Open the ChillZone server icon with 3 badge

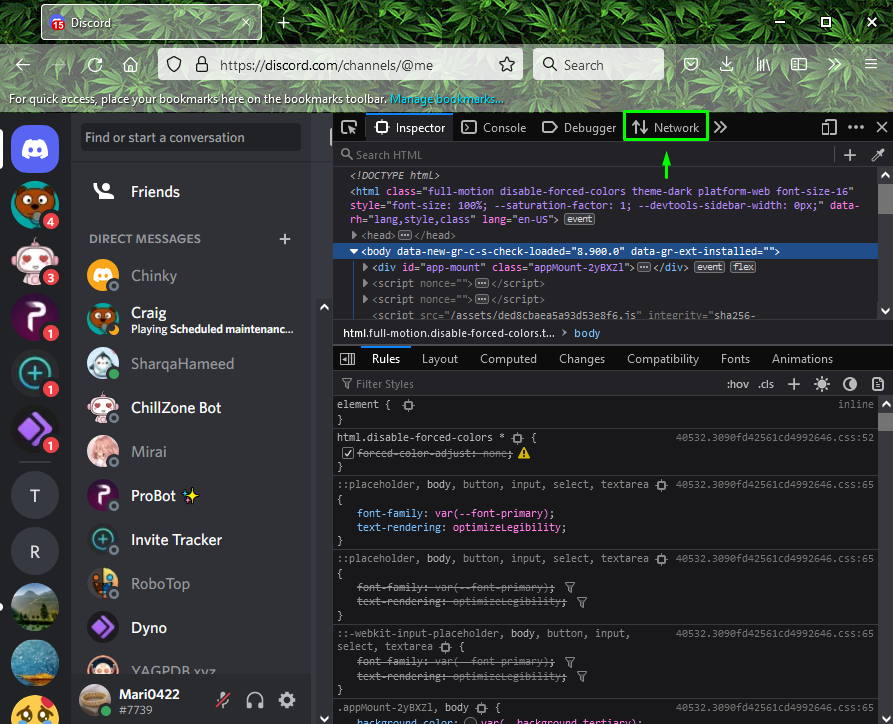(x=35, y=261)
